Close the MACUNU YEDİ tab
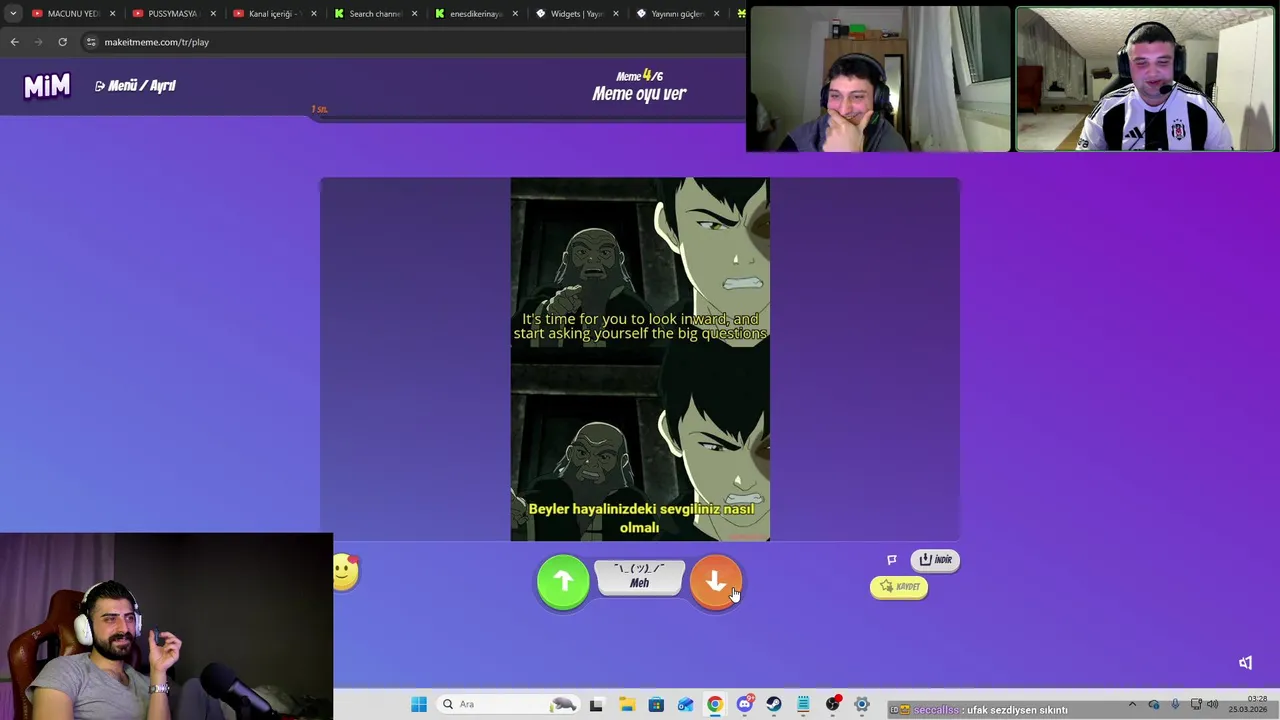The image size is (1280, 720). click(112, 14)
